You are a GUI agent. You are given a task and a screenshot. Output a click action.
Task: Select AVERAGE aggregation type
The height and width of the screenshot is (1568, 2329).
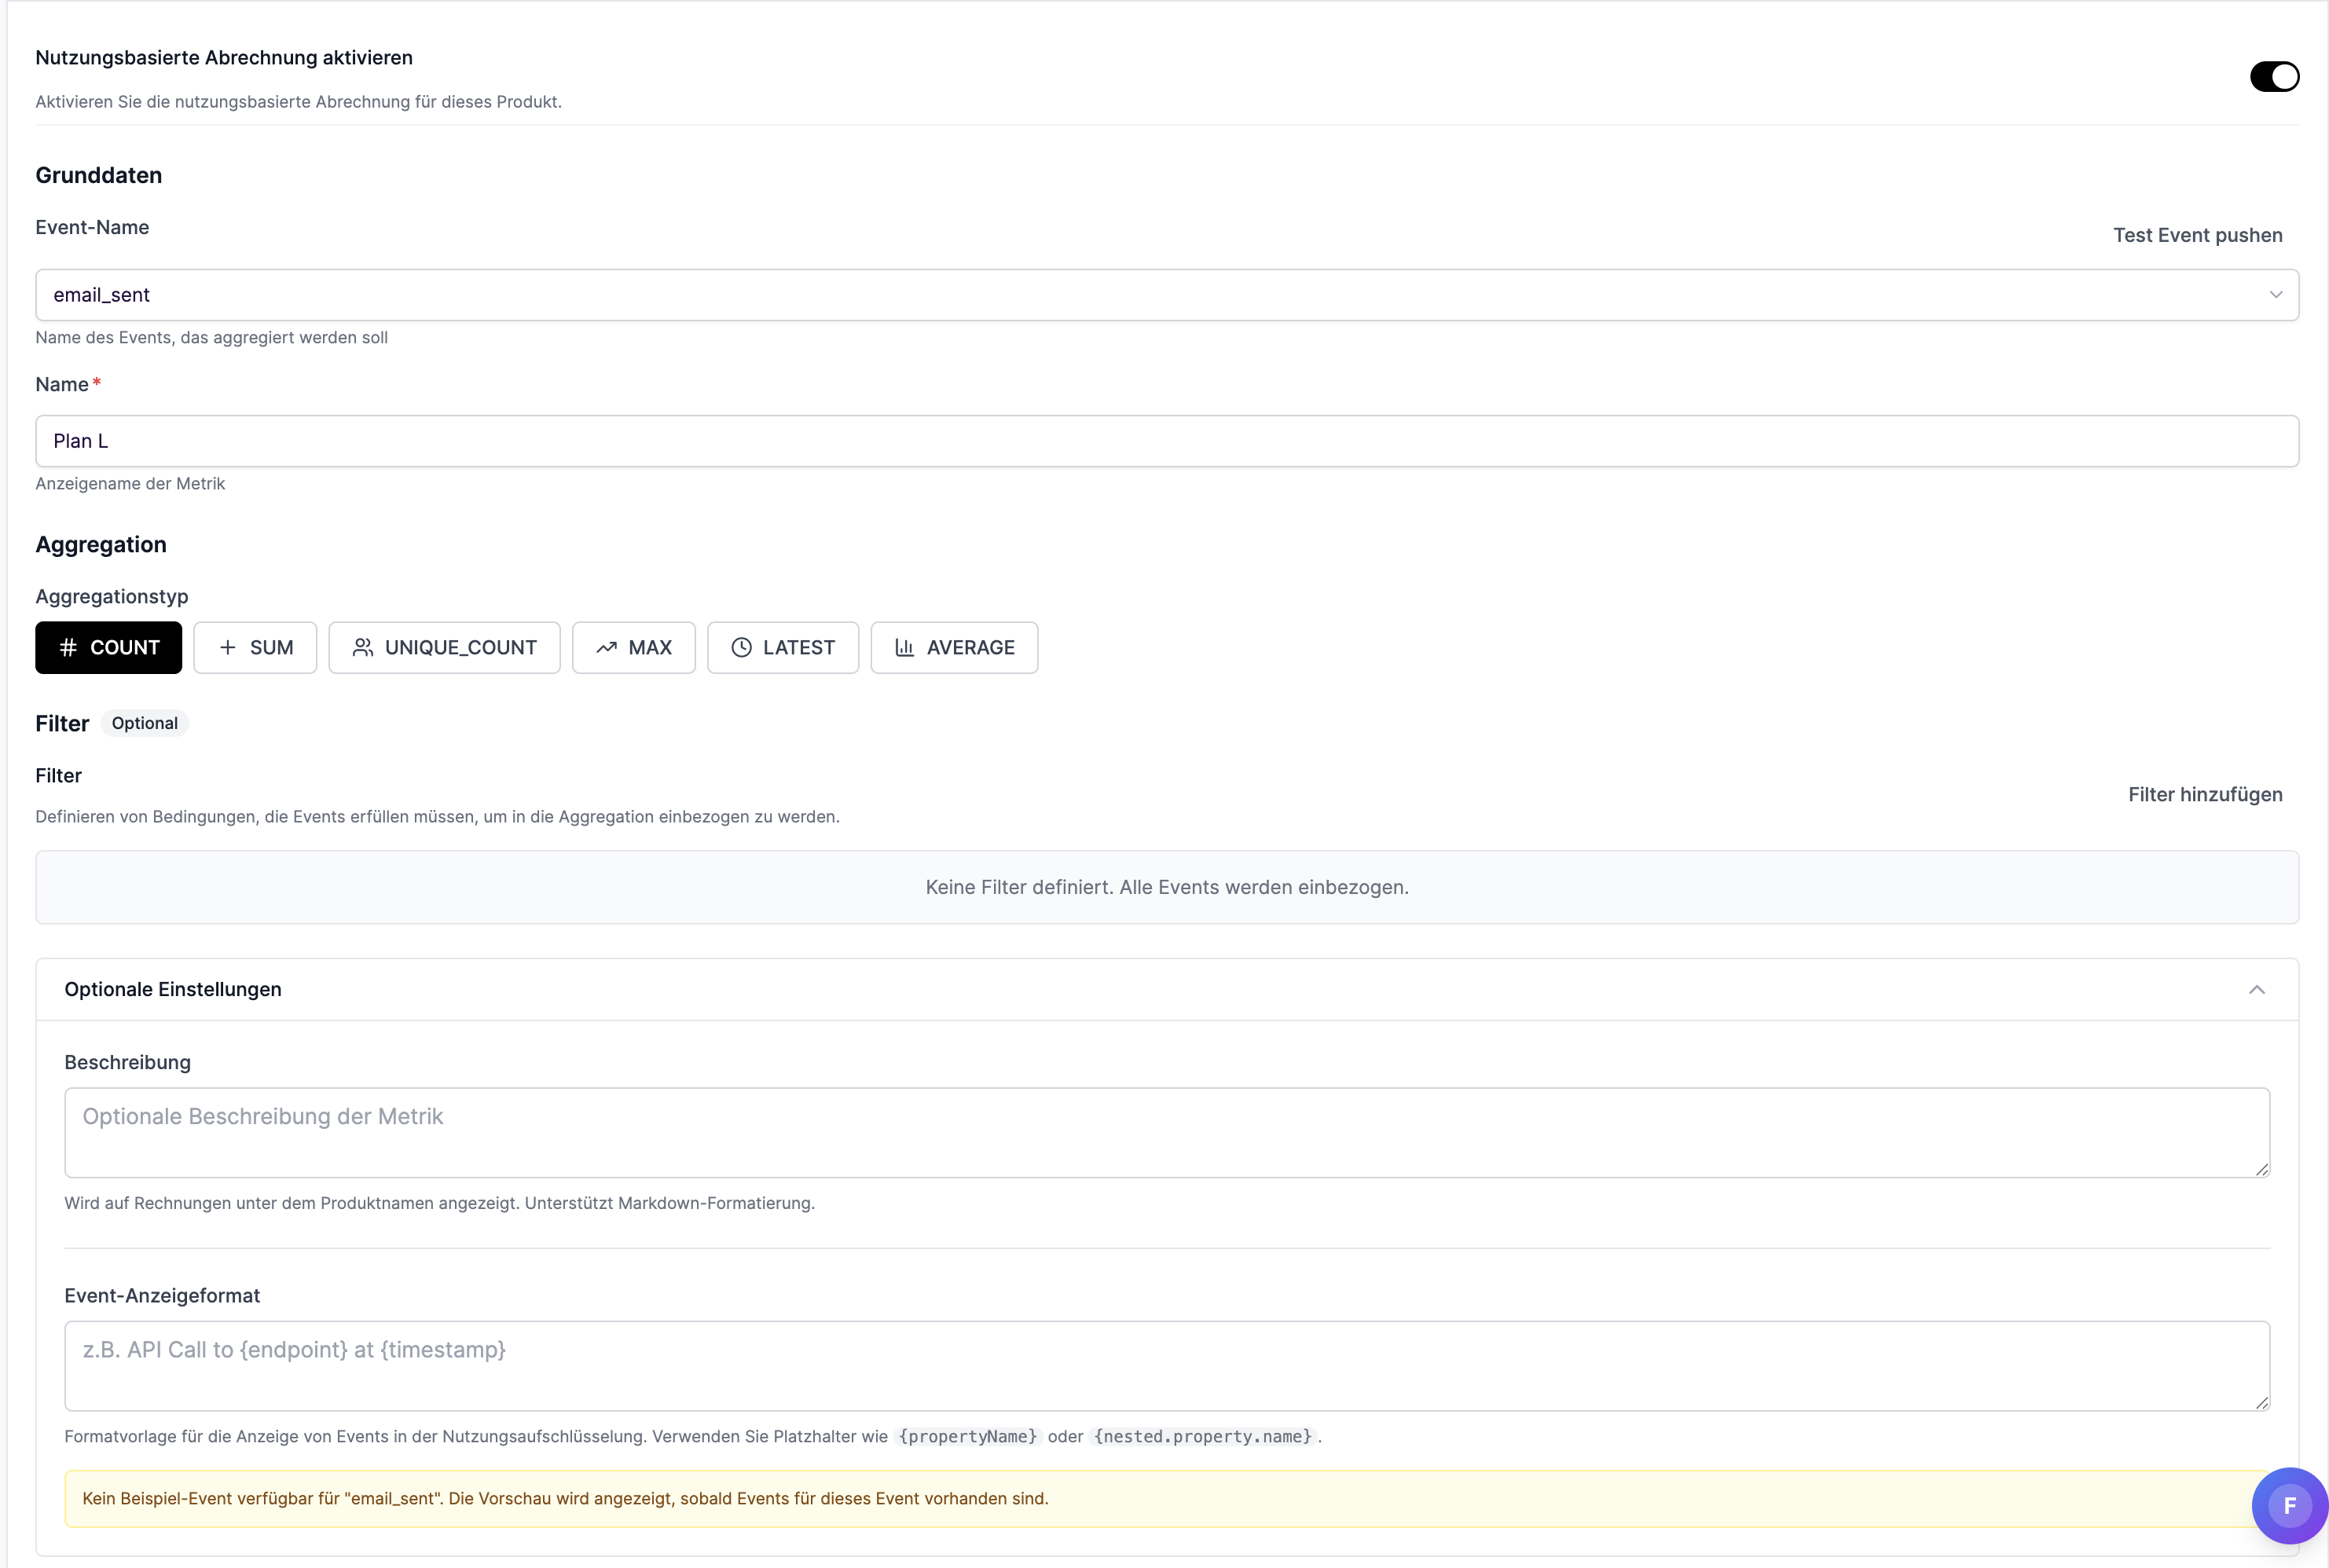[954, 648]
